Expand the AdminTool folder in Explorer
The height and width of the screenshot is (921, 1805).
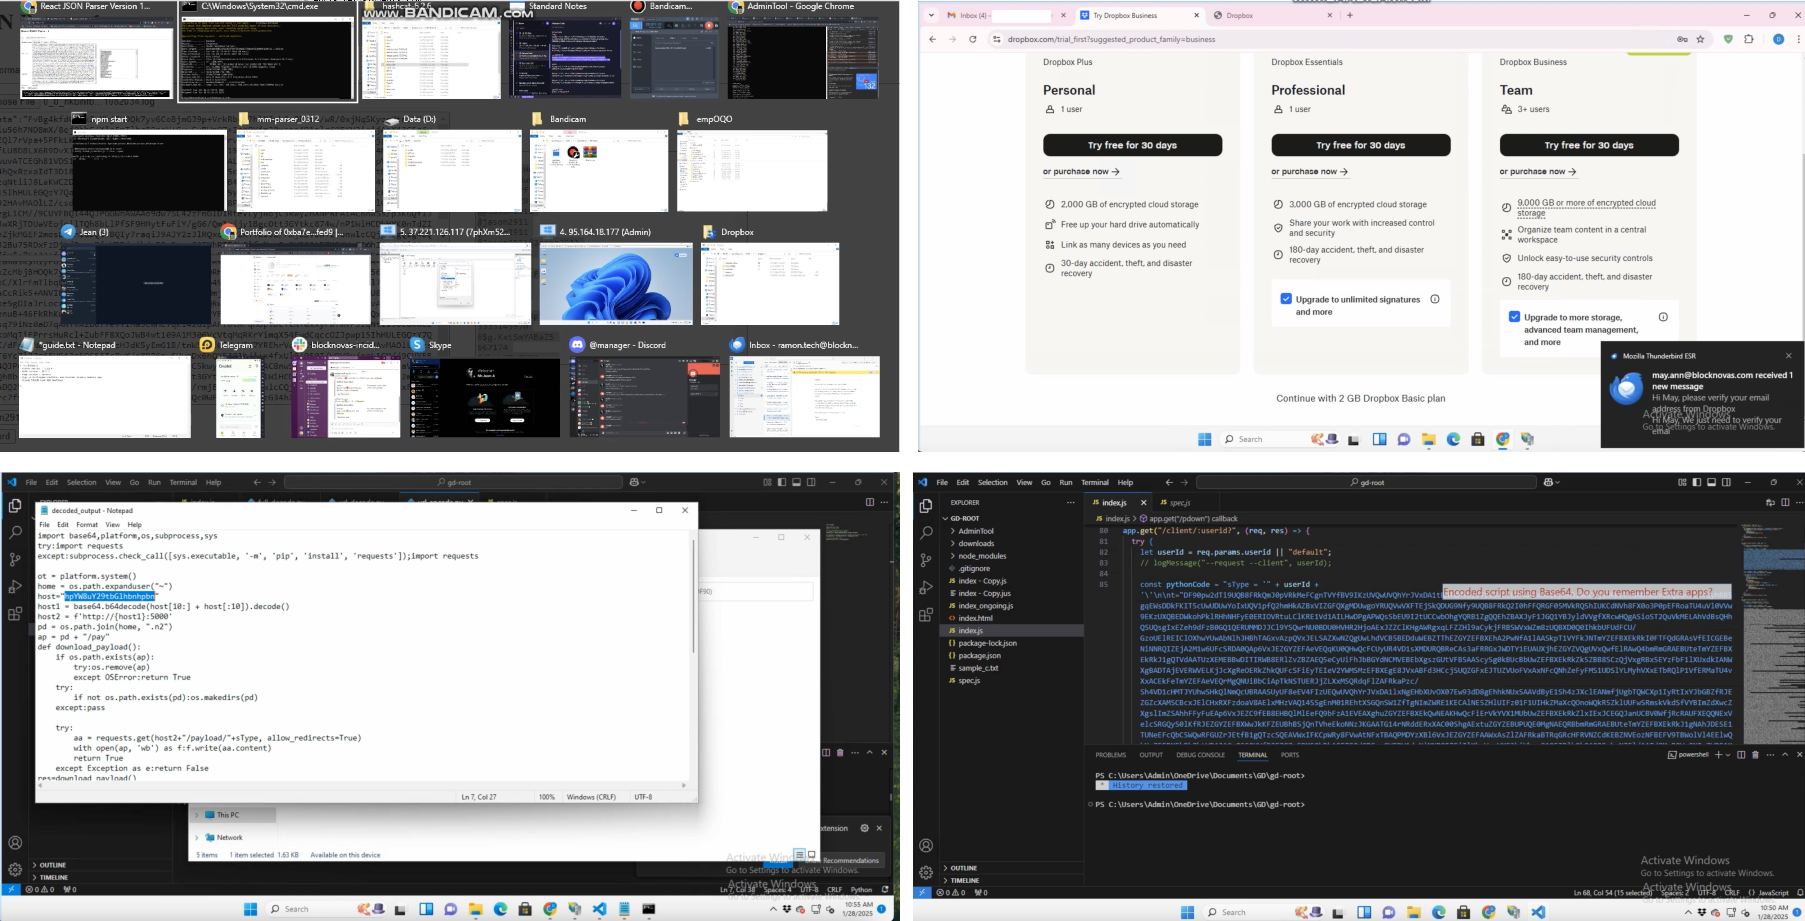975,531
